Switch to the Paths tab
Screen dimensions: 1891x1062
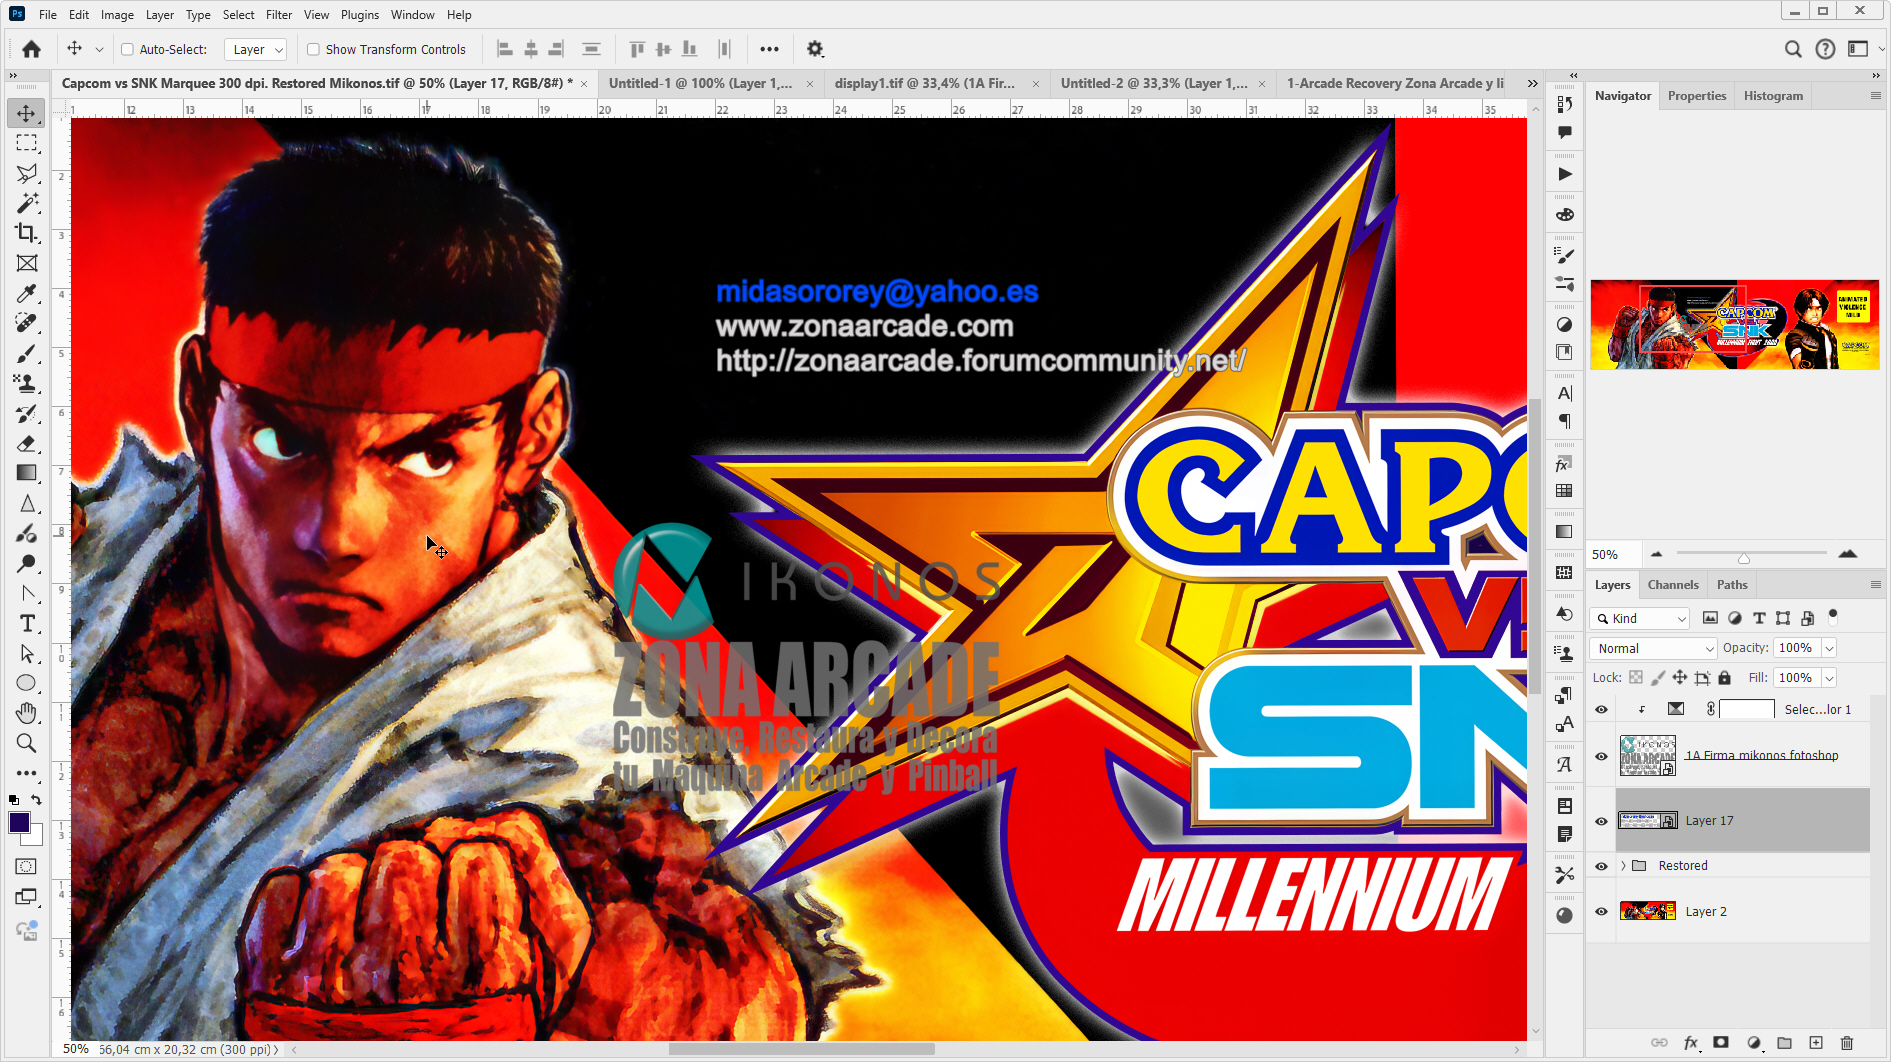1732,585
